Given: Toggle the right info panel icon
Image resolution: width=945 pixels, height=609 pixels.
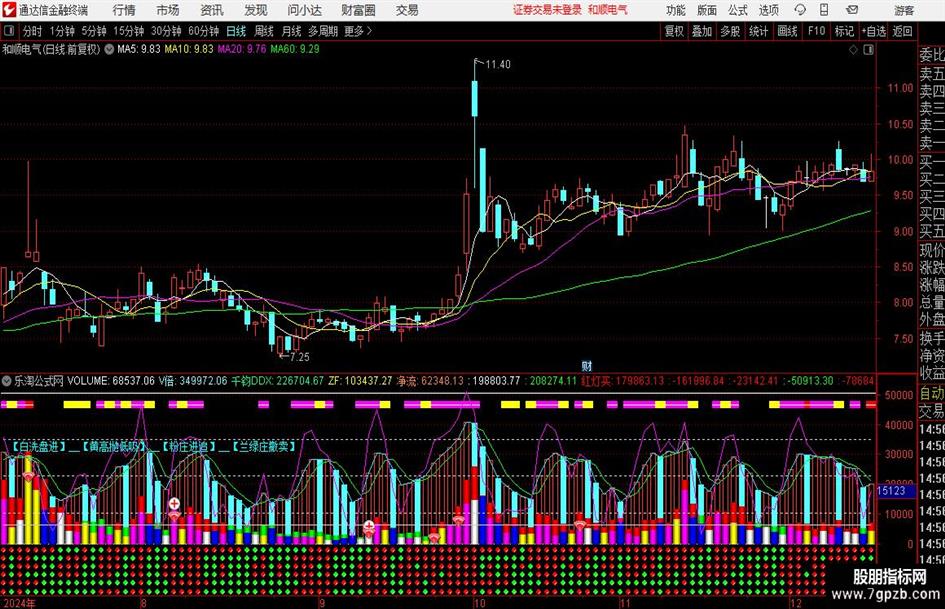Looking at the screenshot, I should (868, 50).
